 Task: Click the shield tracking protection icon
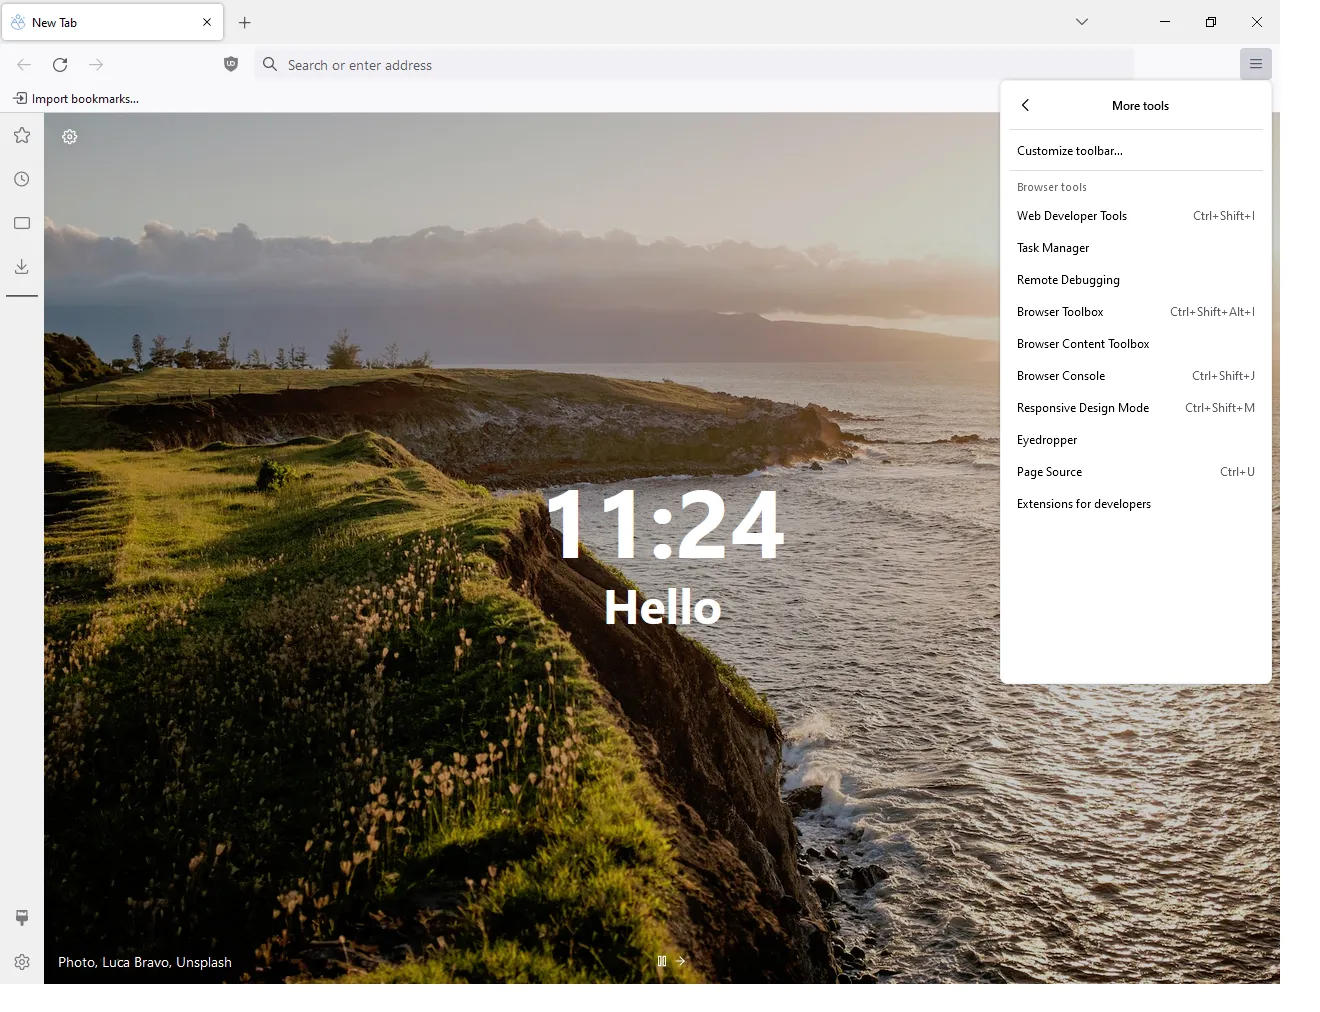(x=230, y=64)
